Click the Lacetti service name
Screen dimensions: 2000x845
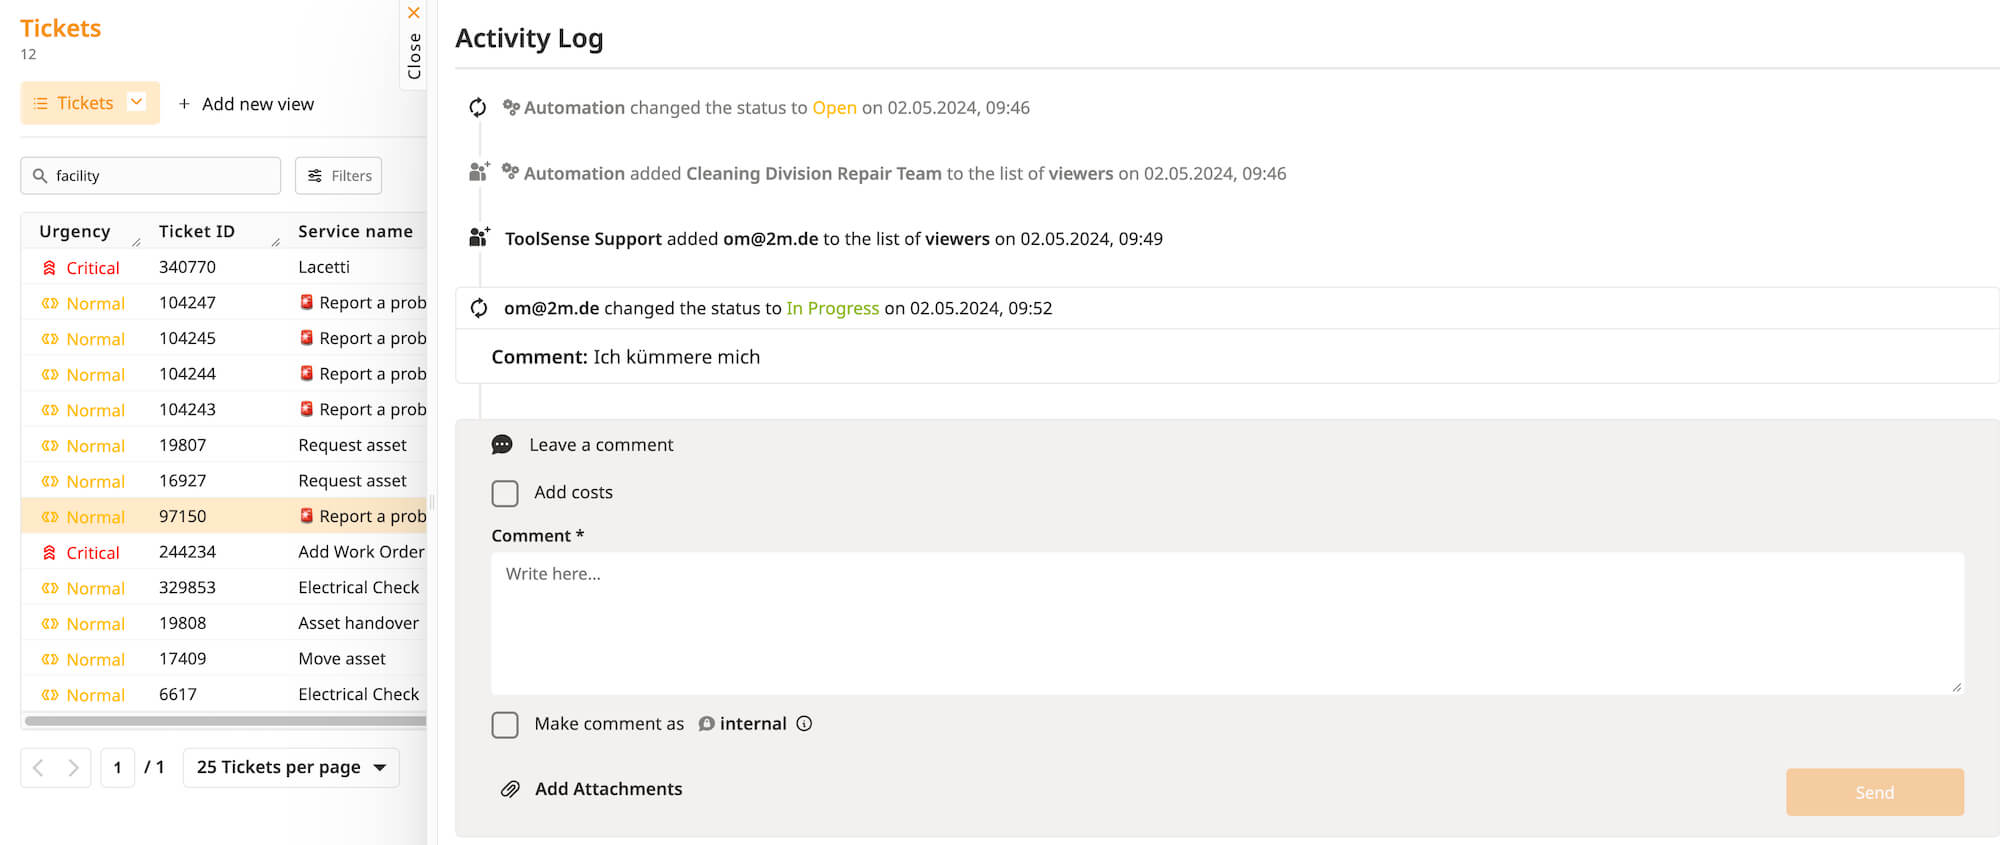pyautogui.click(x=324, y=267)
